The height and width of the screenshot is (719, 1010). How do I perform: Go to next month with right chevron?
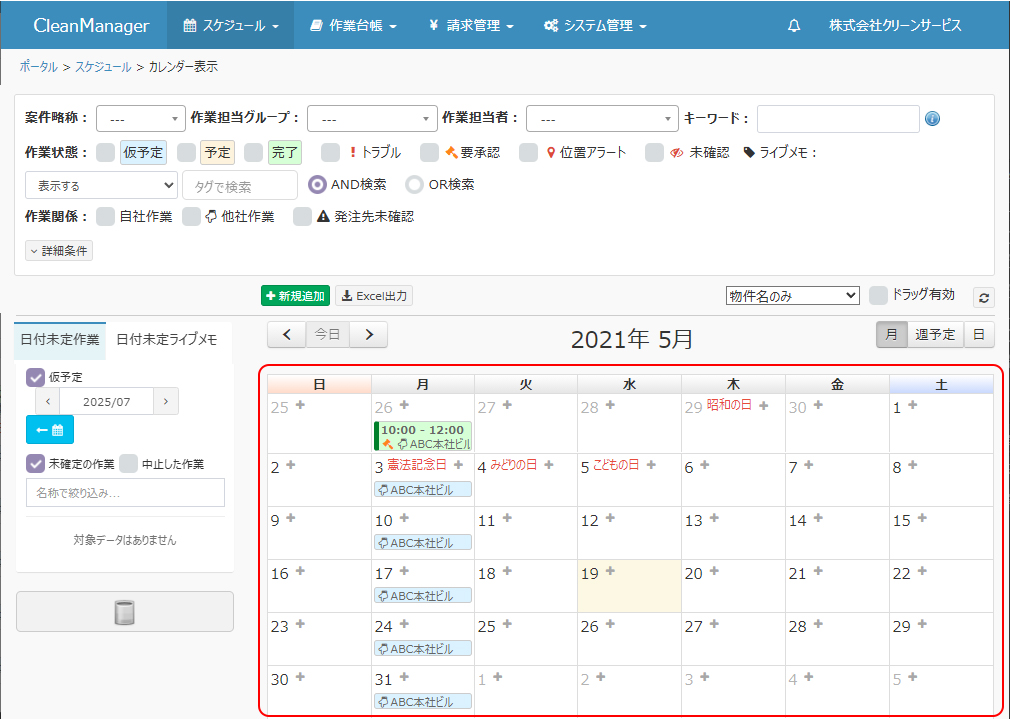369,335
